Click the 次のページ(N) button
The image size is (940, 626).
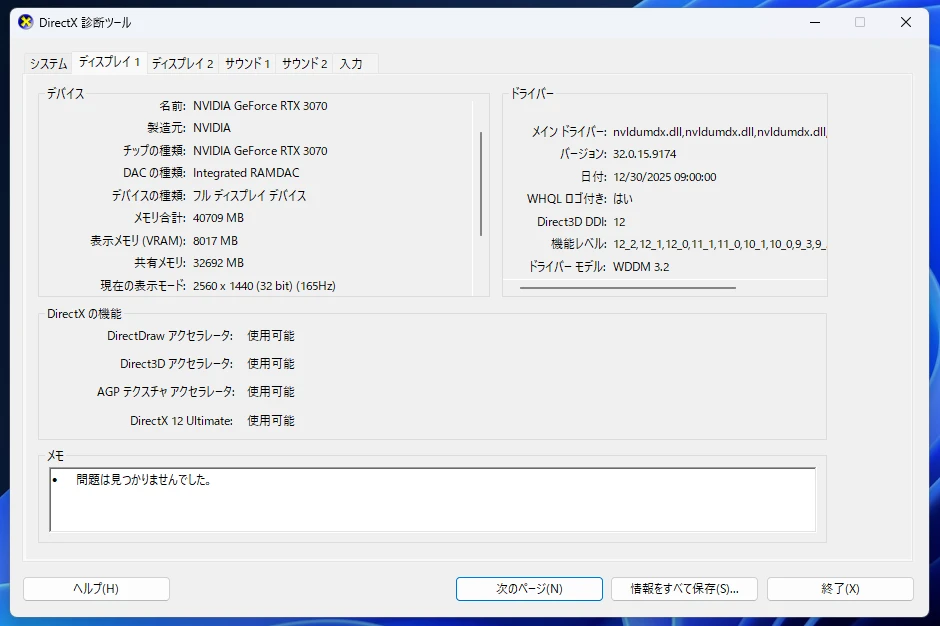pyautogui.click(x=529, y=589)
